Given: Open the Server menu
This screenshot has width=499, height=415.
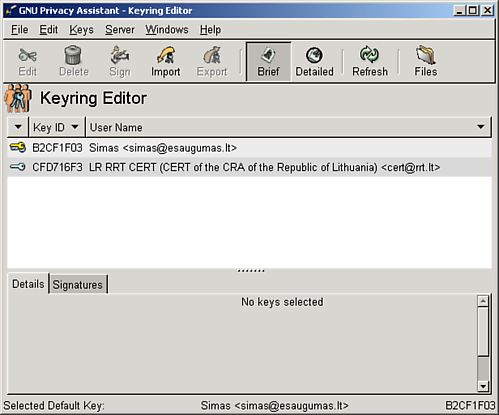Looking at the screenshot, I should [120, 30].
